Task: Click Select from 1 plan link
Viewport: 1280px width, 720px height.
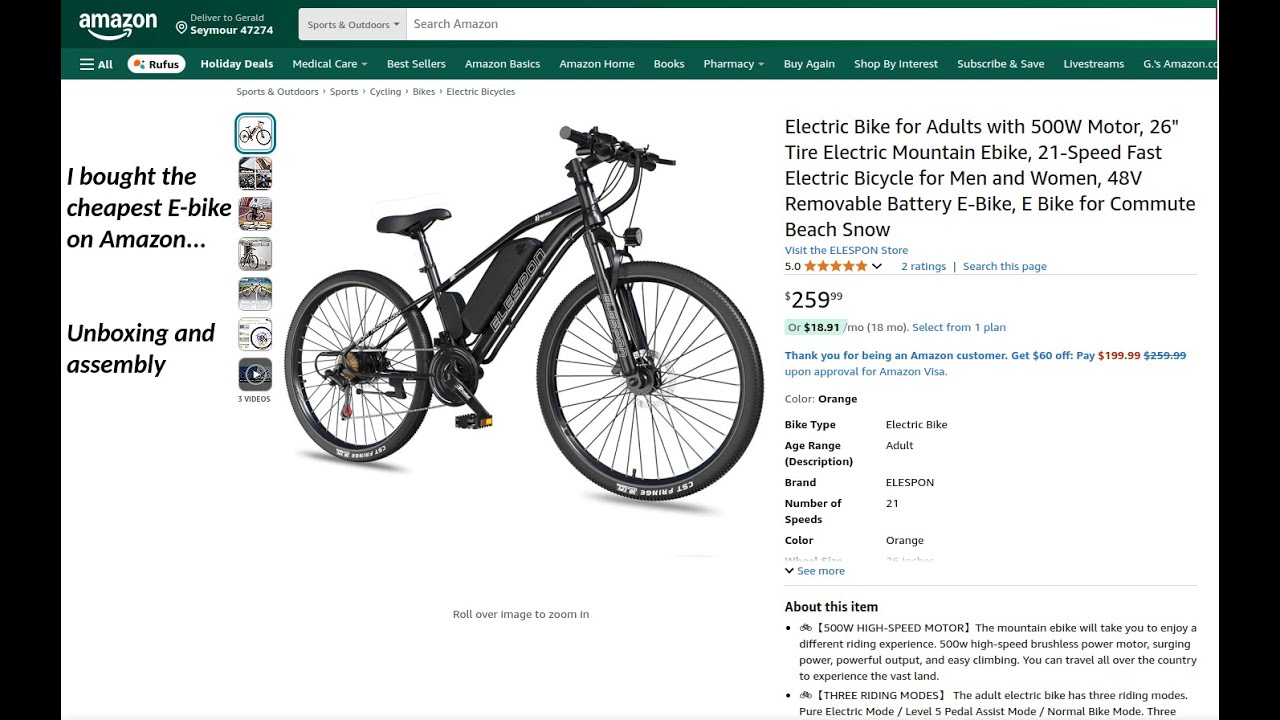Action: [959, 327]
